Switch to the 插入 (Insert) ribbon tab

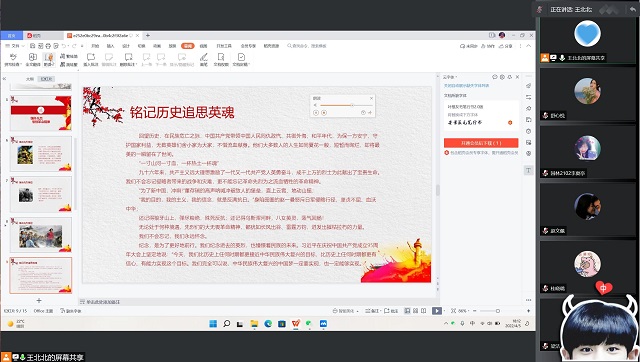111,46
